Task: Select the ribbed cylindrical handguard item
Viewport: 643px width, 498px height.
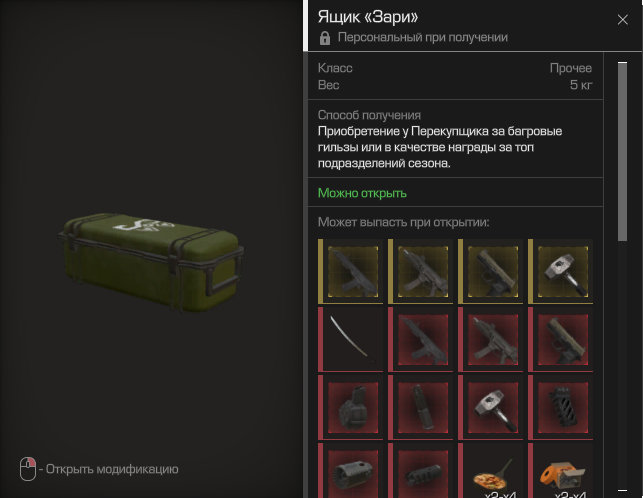Action: point(351,471)
